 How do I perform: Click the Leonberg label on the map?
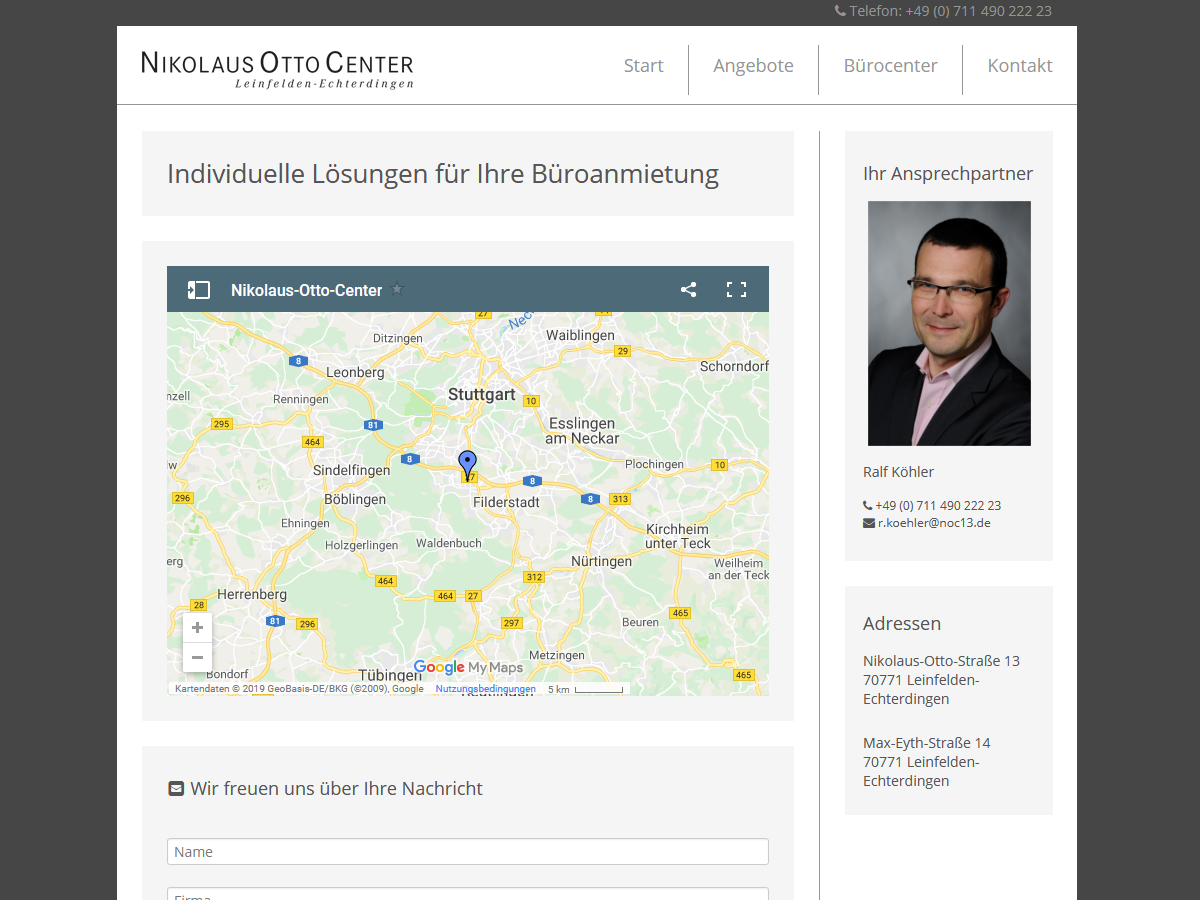click(355, 372)
